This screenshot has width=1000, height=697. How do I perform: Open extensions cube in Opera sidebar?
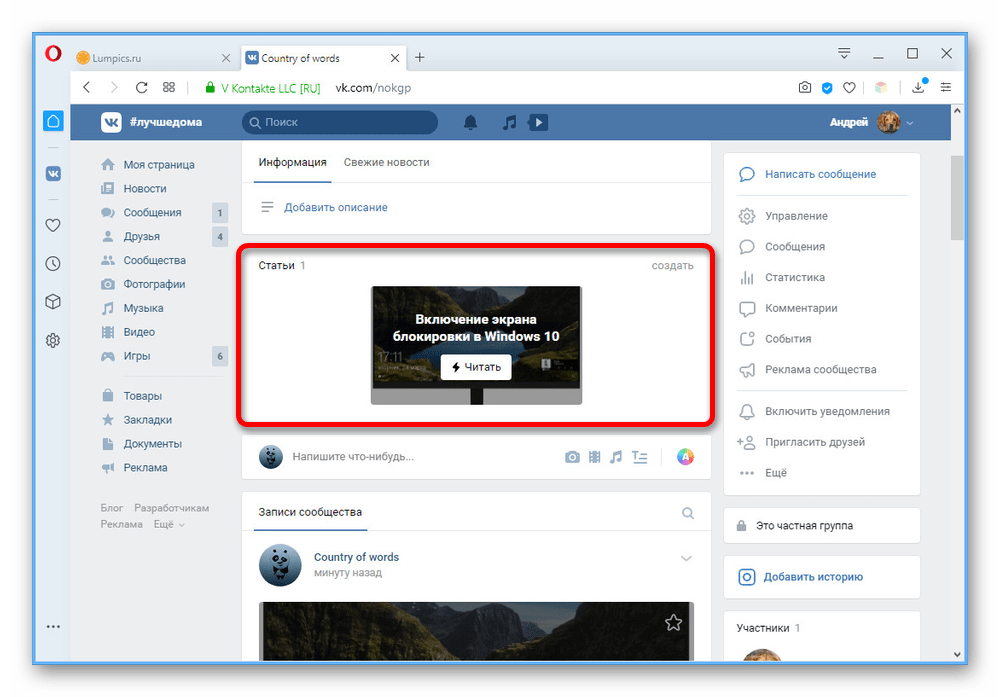click(x=53, y=302)
